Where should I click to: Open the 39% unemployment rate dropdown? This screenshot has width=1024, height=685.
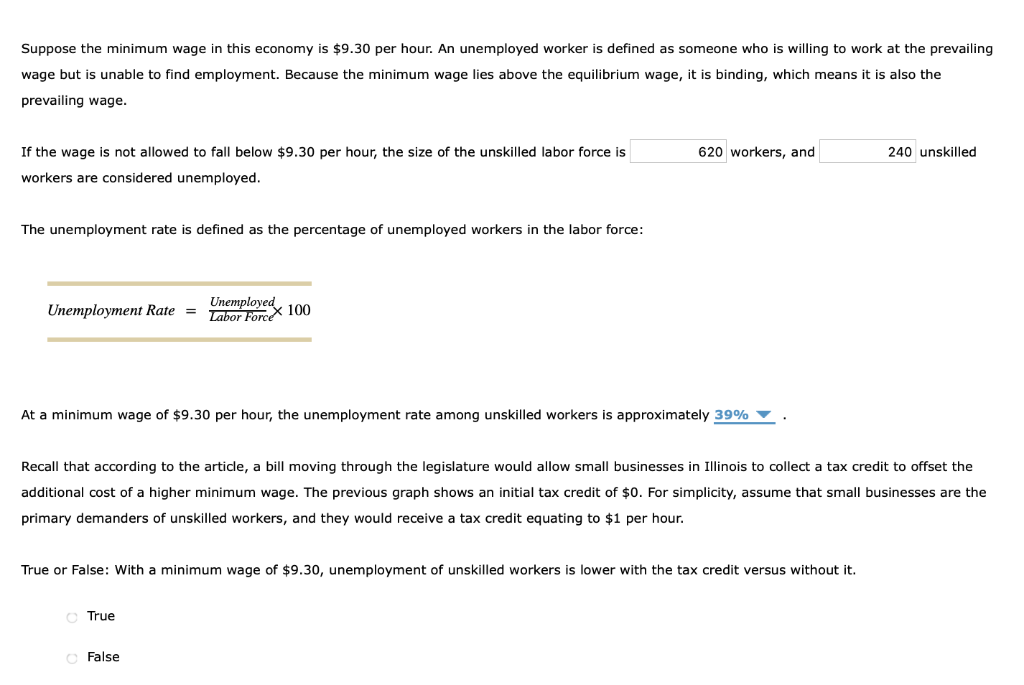click(744, 415)
